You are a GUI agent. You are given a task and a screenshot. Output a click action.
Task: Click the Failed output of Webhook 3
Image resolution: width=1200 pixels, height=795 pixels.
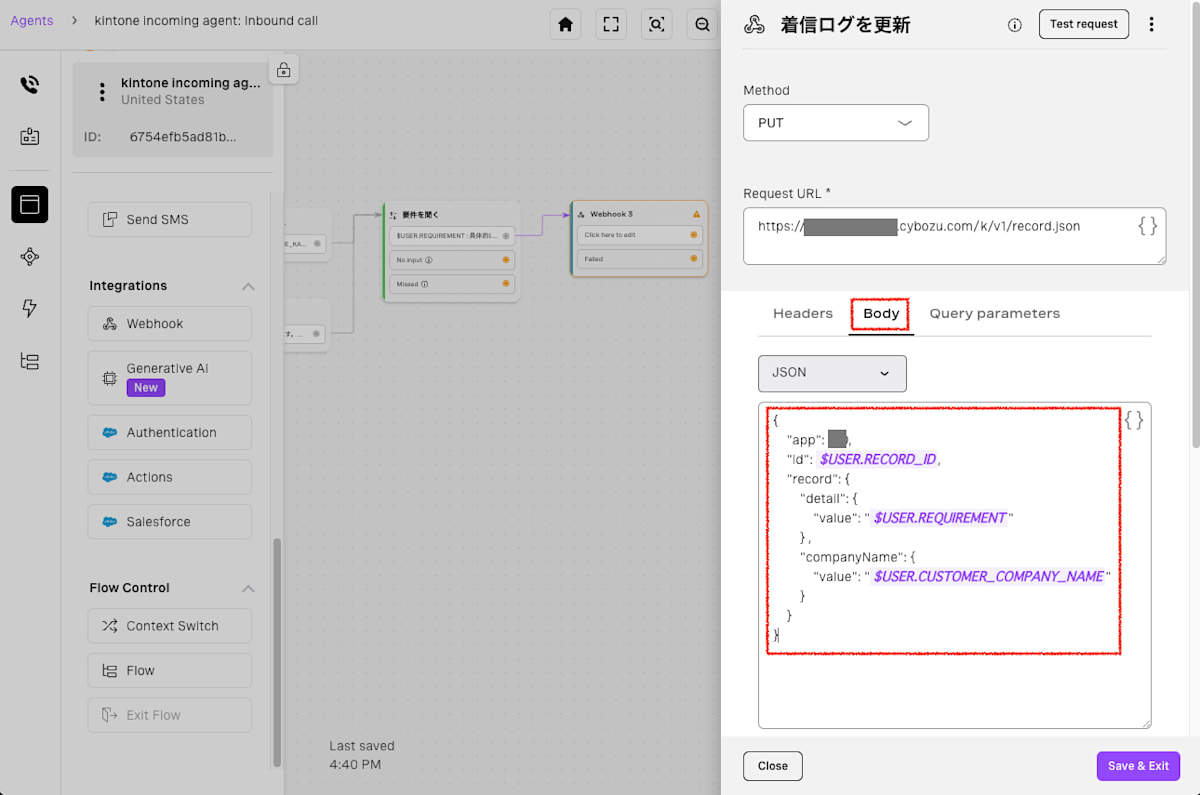click(639, 259)
